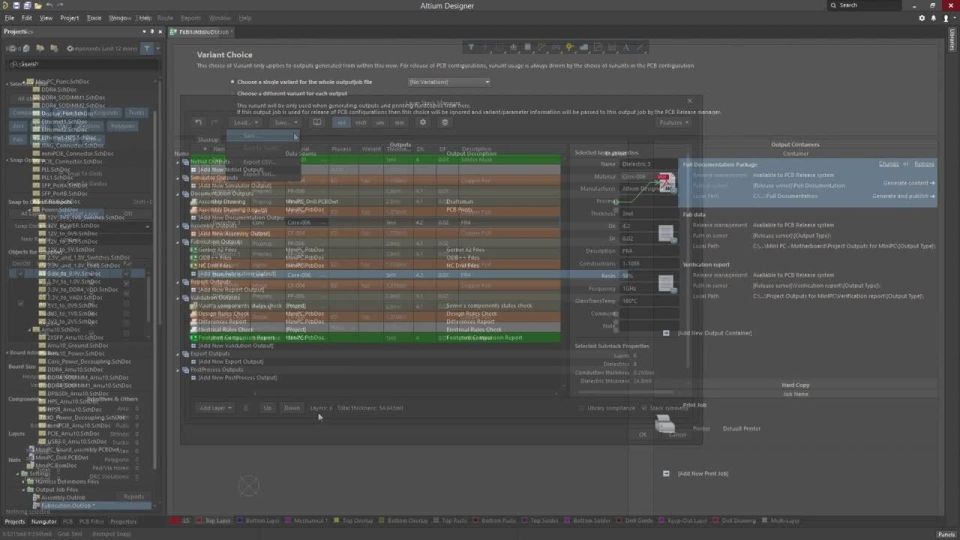Click the Open folder icon in title bar
Viewport: 960px width, 540px height.
38,6
